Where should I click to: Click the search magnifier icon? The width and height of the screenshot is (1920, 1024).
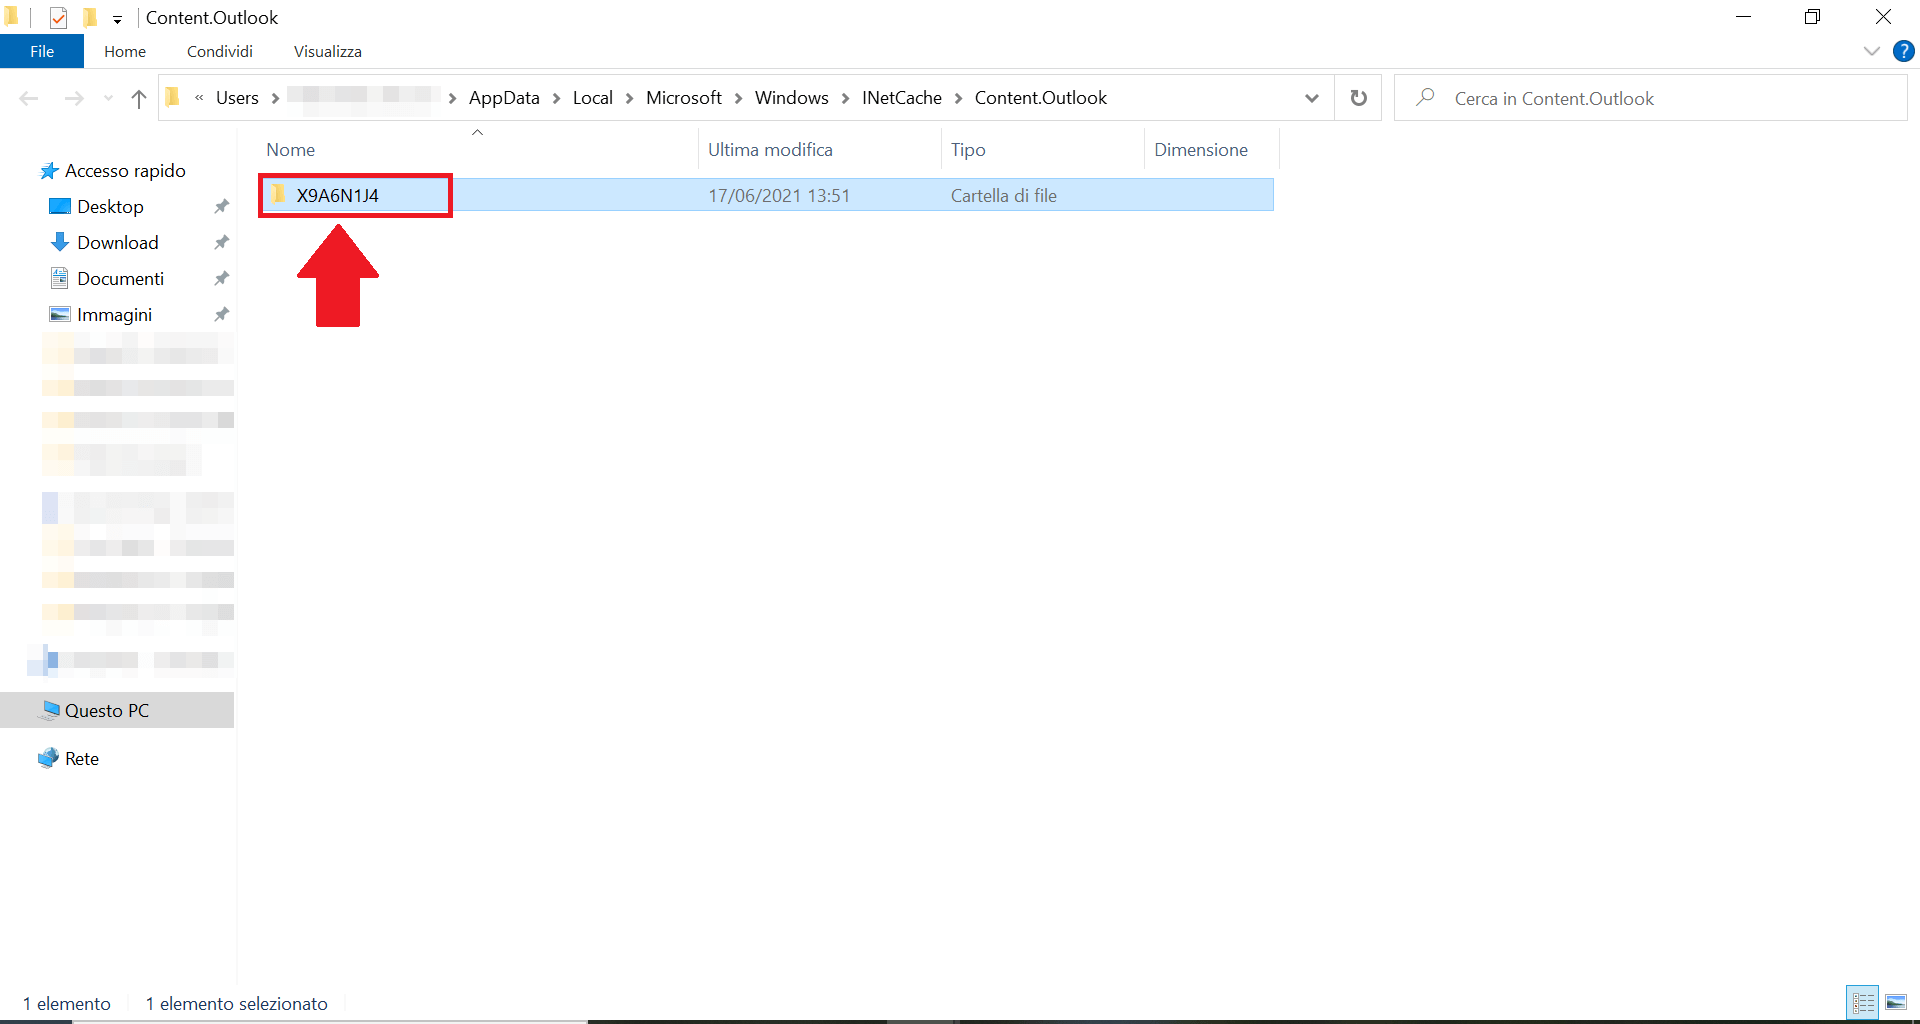pyautogui.click(x=1426, y=97)
